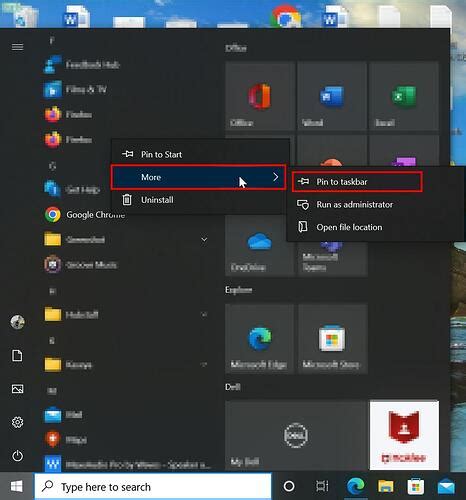
Task: Choose Pin to Start
Action: click(200, 154)
